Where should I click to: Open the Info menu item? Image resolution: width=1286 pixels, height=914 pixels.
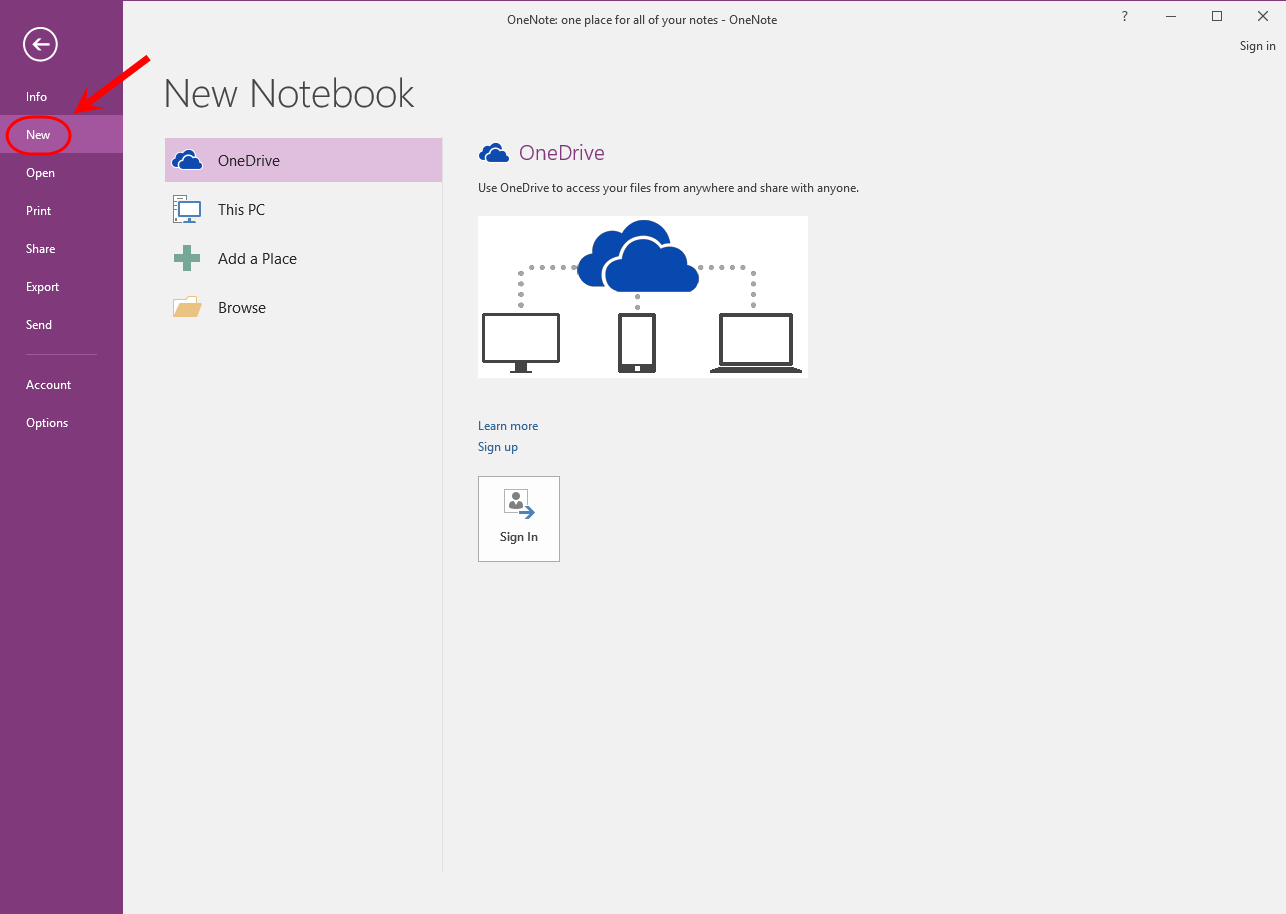61,97
